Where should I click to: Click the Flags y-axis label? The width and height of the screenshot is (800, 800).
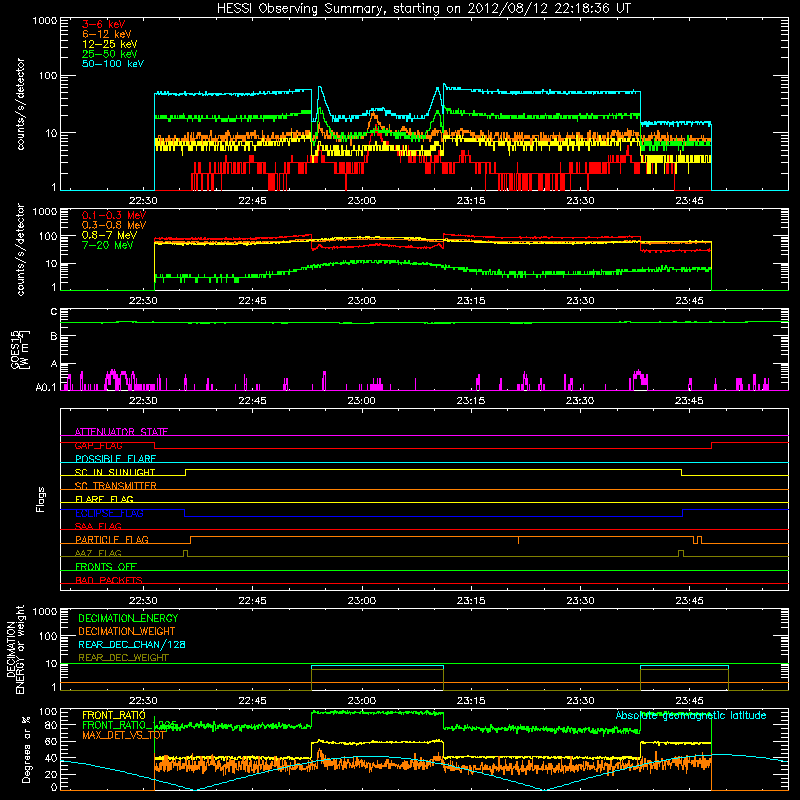41,499
